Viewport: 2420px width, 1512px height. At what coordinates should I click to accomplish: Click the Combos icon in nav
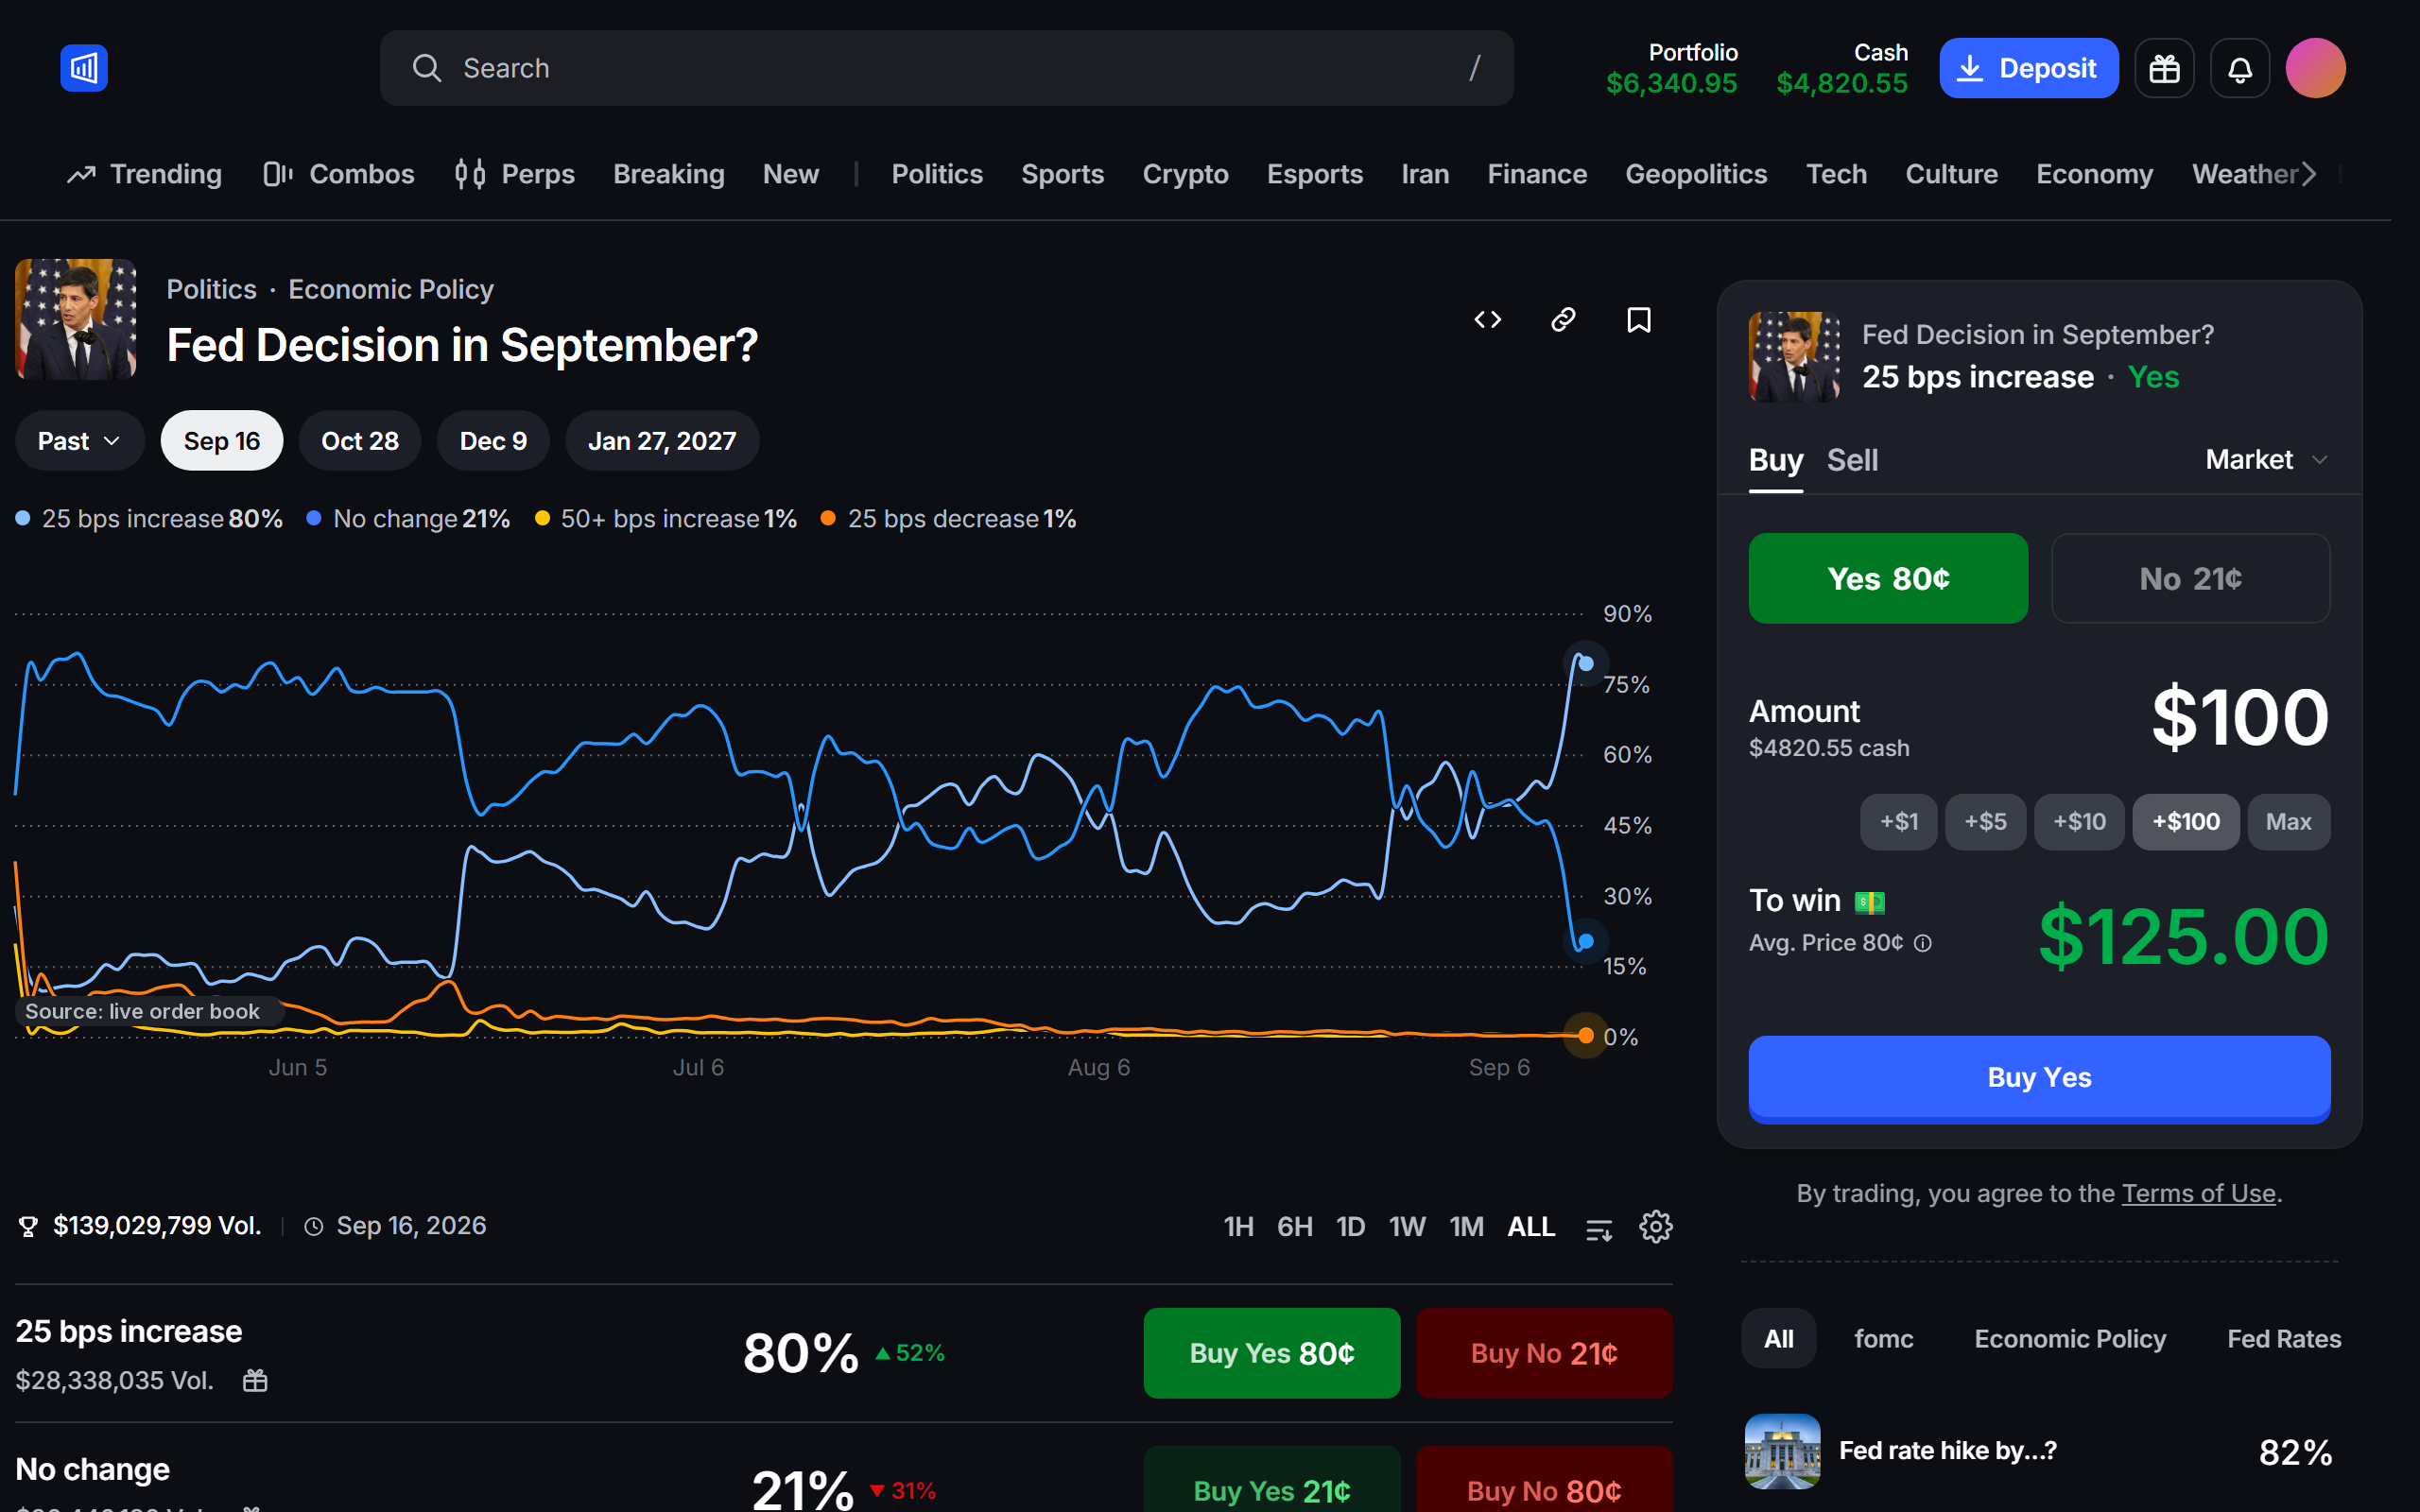point(278,174)
